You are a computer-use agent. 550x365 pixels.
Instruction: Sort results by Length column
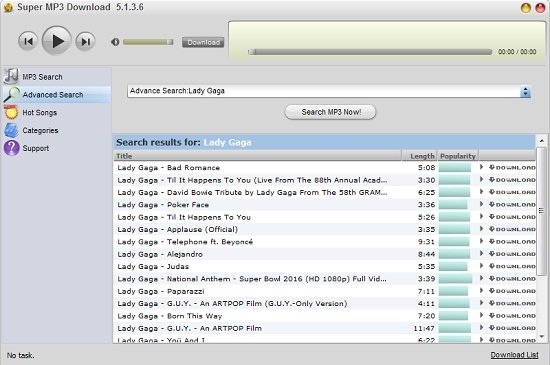(420, 156)
